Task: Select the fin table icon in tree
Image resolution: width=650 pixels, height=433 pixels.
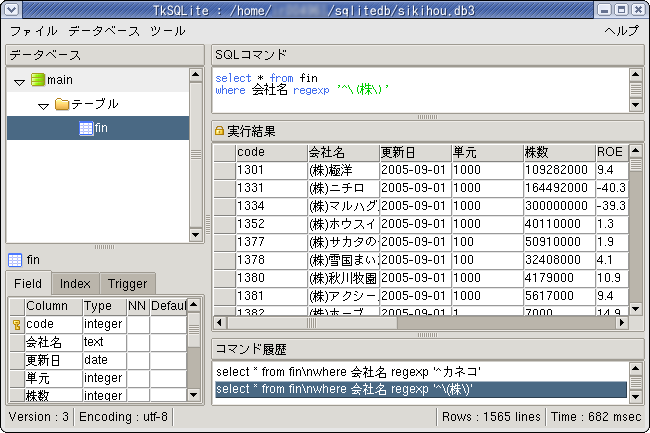Action: tap(86, 128)
